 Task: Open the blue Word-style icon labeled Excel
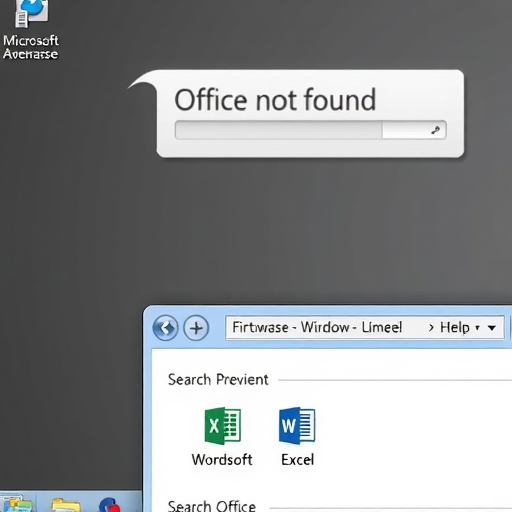click(x=297, y=426)
